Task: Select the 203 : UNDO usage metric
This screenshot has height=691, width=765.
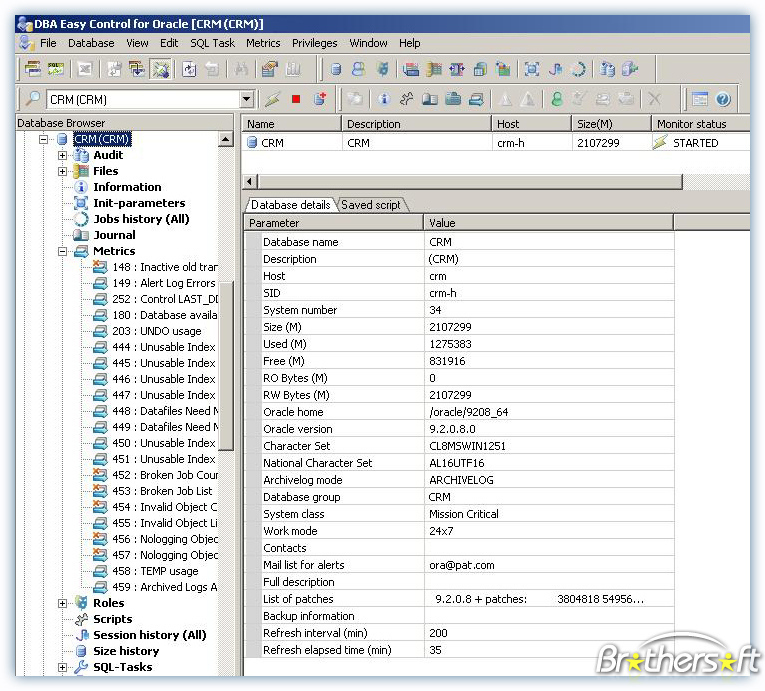Action: pyautogui.click(x=156, y=331)
